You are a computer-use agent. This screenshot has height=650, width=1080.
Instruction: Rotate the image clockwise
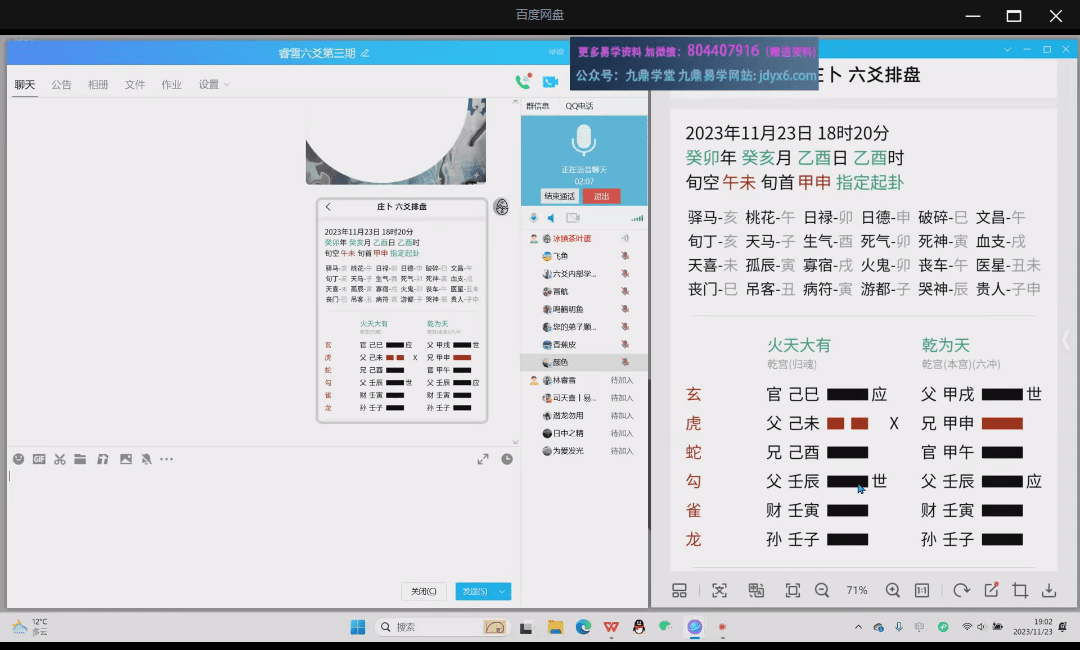tap(961, 590)
